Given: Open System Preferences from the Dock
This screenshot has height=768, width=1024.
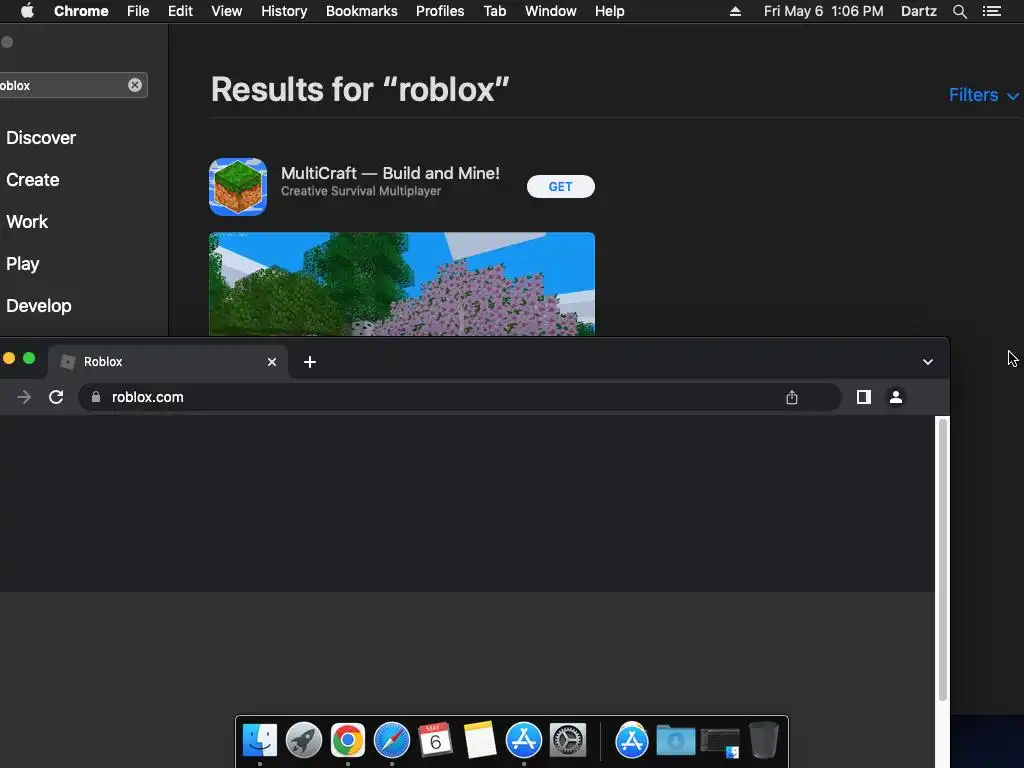Looking at the screenshot, I should tap(568, 740).
